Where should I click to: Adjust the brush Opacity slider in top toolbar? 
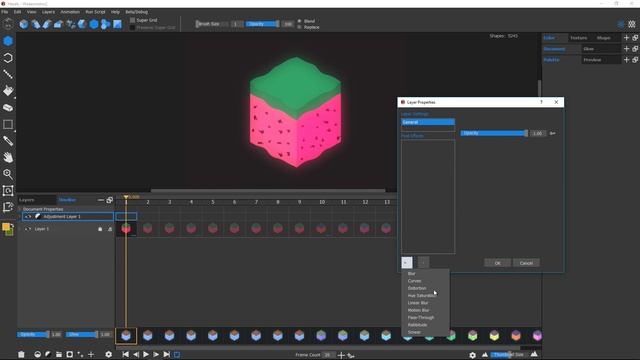(262, 24)
